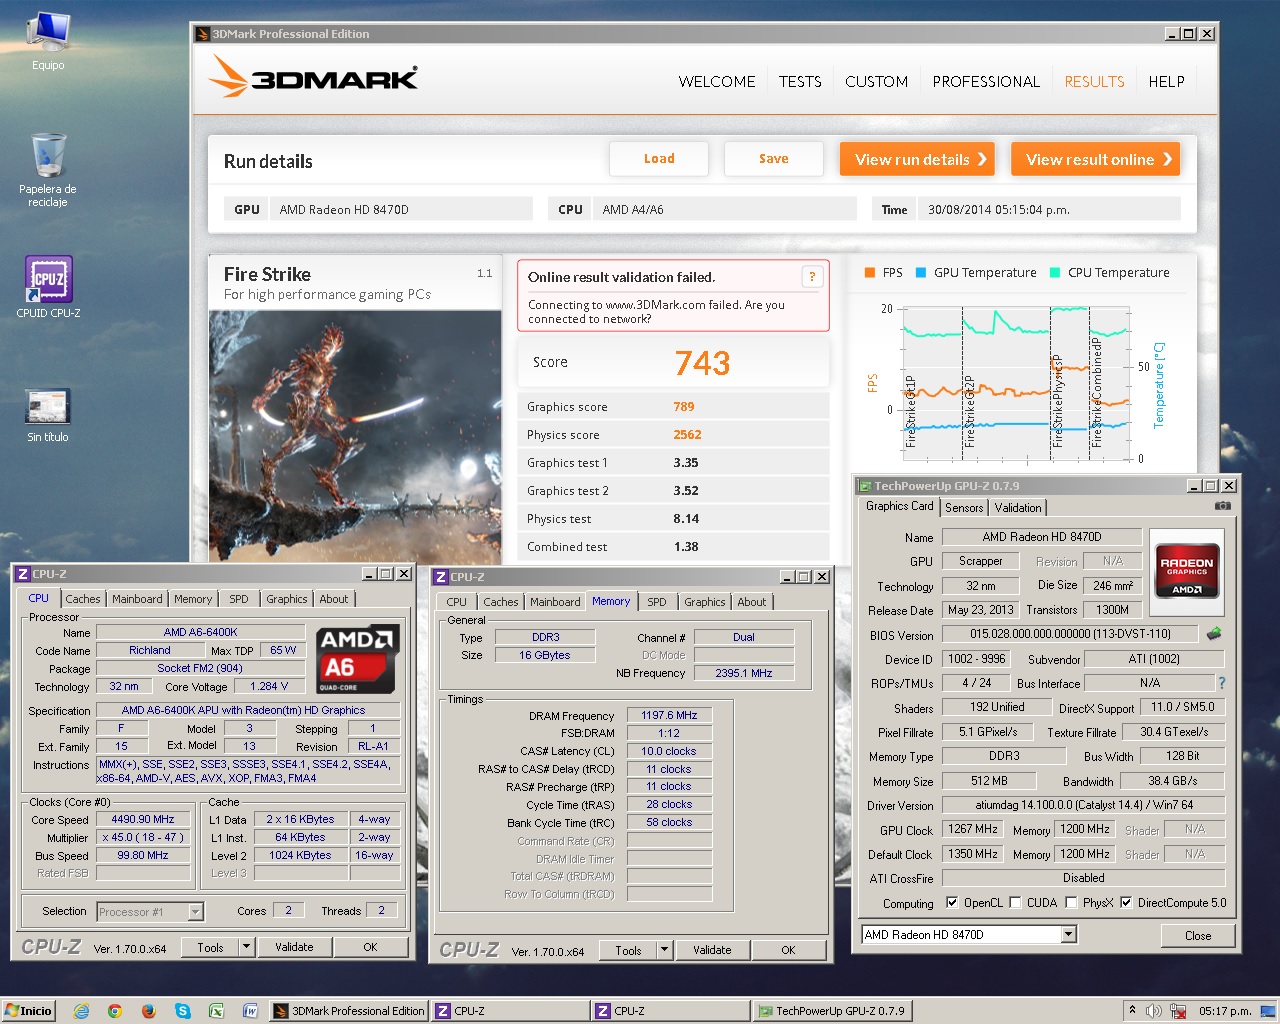This screenshot has width=1280, height=1024.
Task: Open the CUSTOM section in 3DMark
Action: (877, 82)
